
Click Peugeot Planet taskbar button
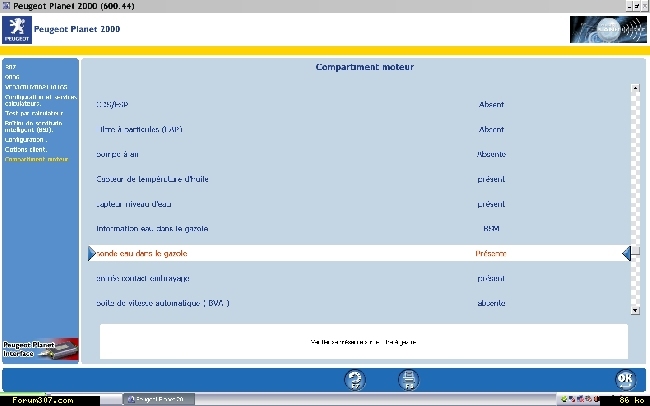click(159, 399)
